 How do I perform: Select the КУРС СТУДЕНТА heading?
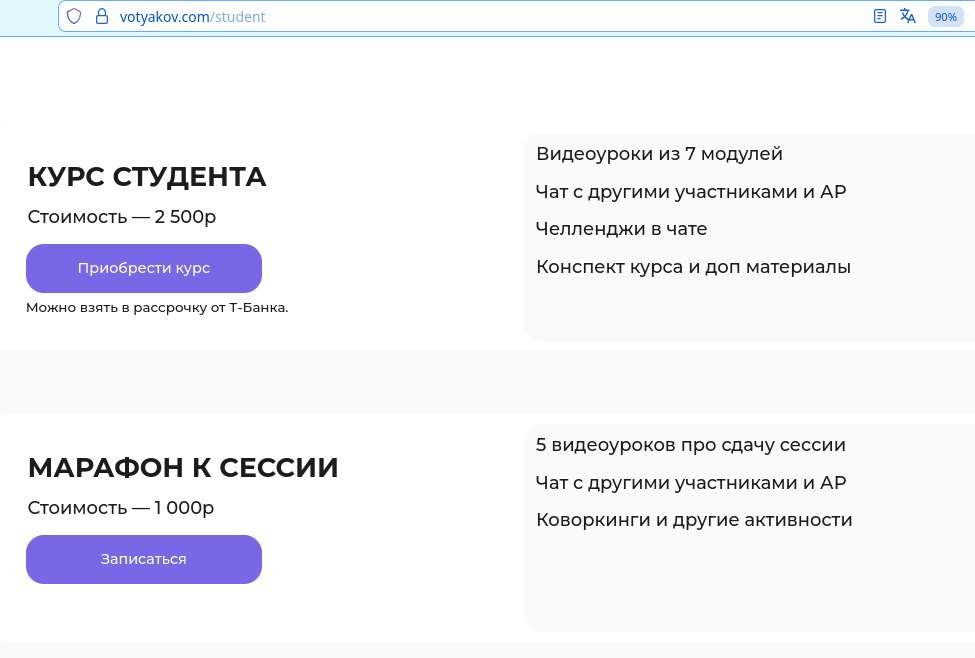tap(147, 176)
